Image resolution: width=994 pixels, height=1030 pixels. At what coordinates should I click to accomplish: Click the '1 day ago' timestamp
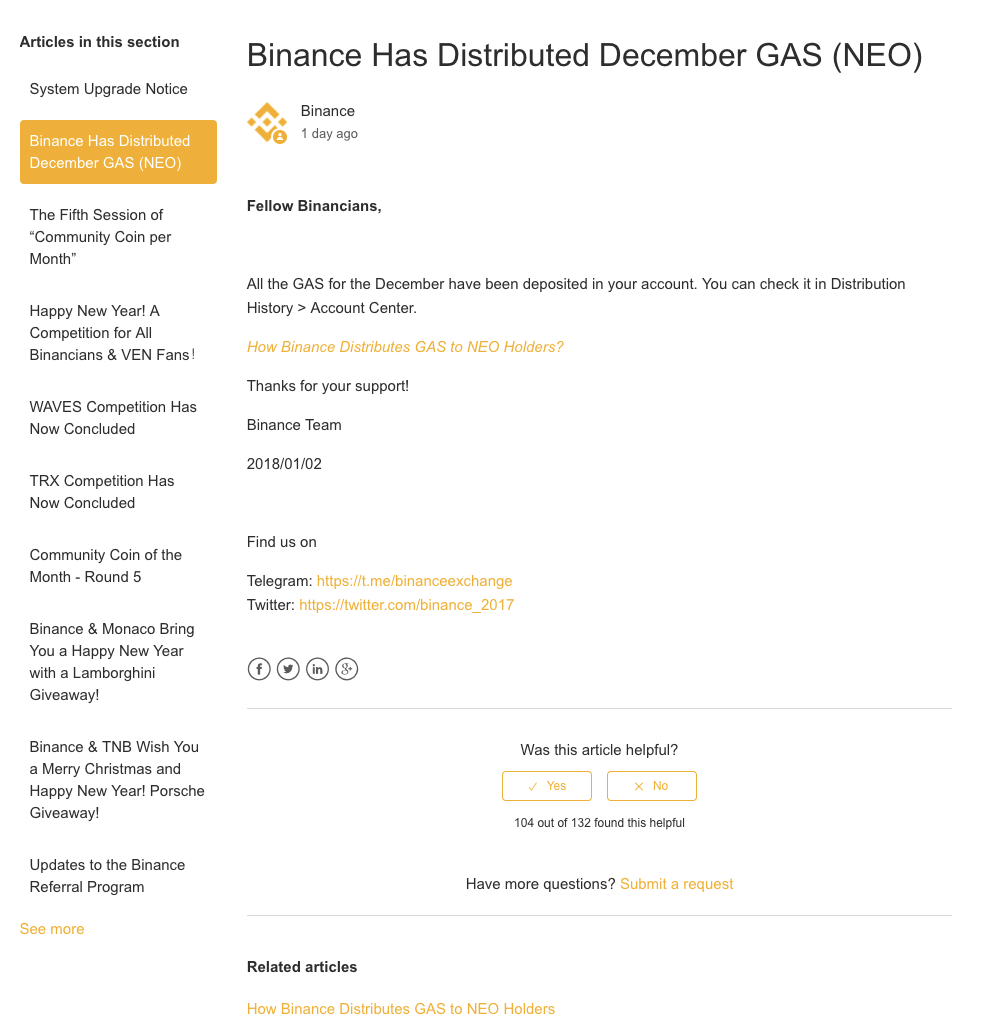329,133
